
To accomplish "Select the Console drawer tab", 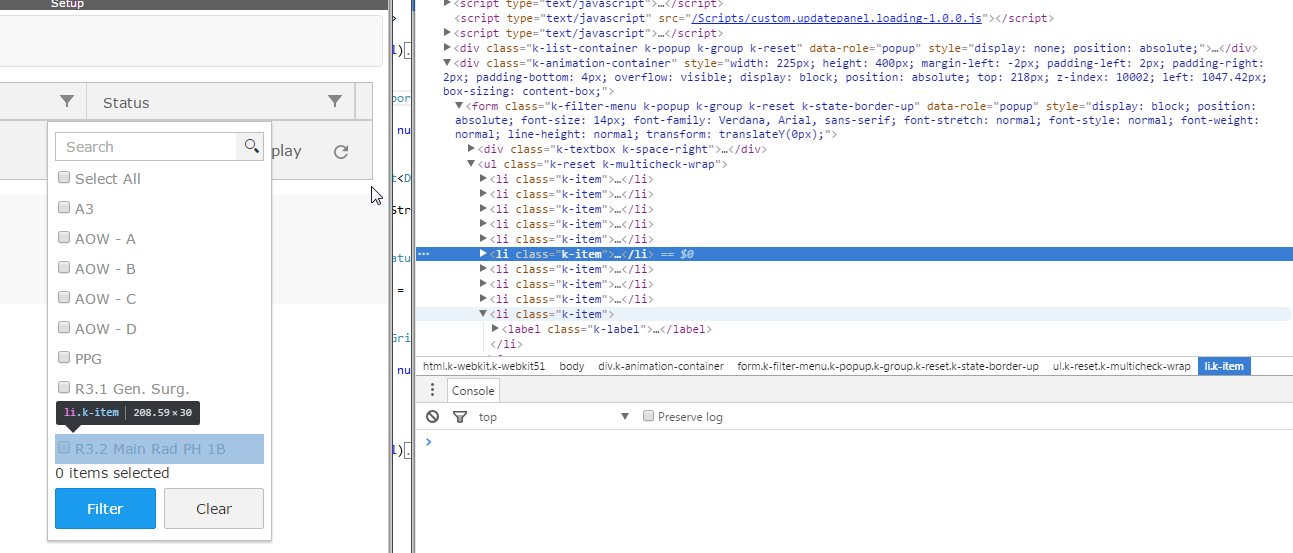I will click(473, 391).
